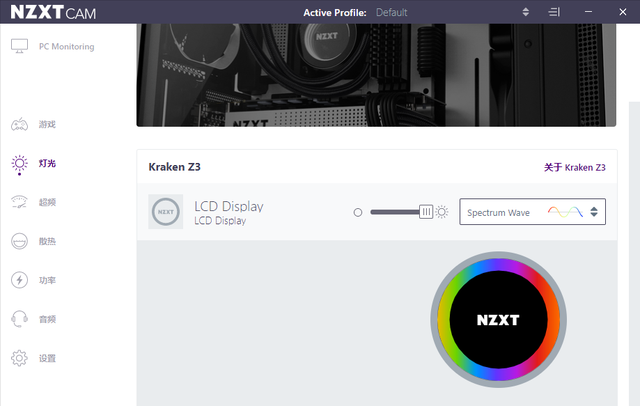640x406 pixels.
Task: Expand the Active Profile up-down selector
Action: (526, 12)
